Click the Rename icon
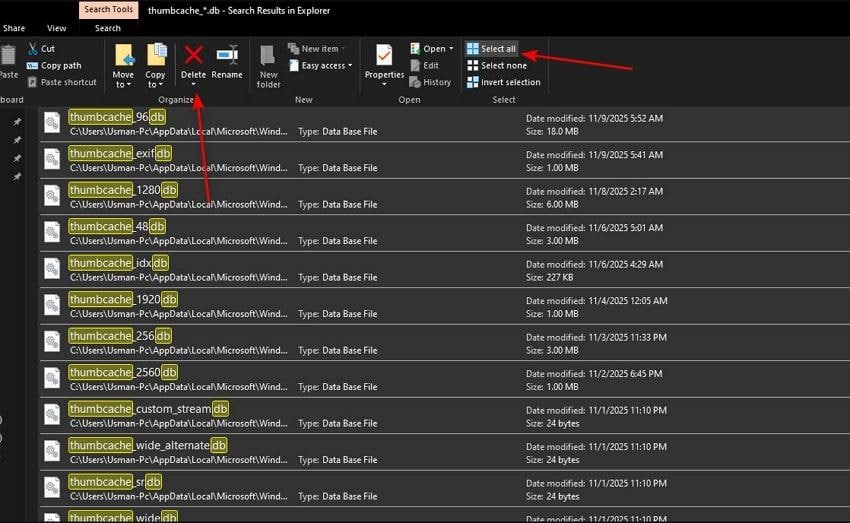The width and height of the screenshot is (850, 523). click(227, 55)
